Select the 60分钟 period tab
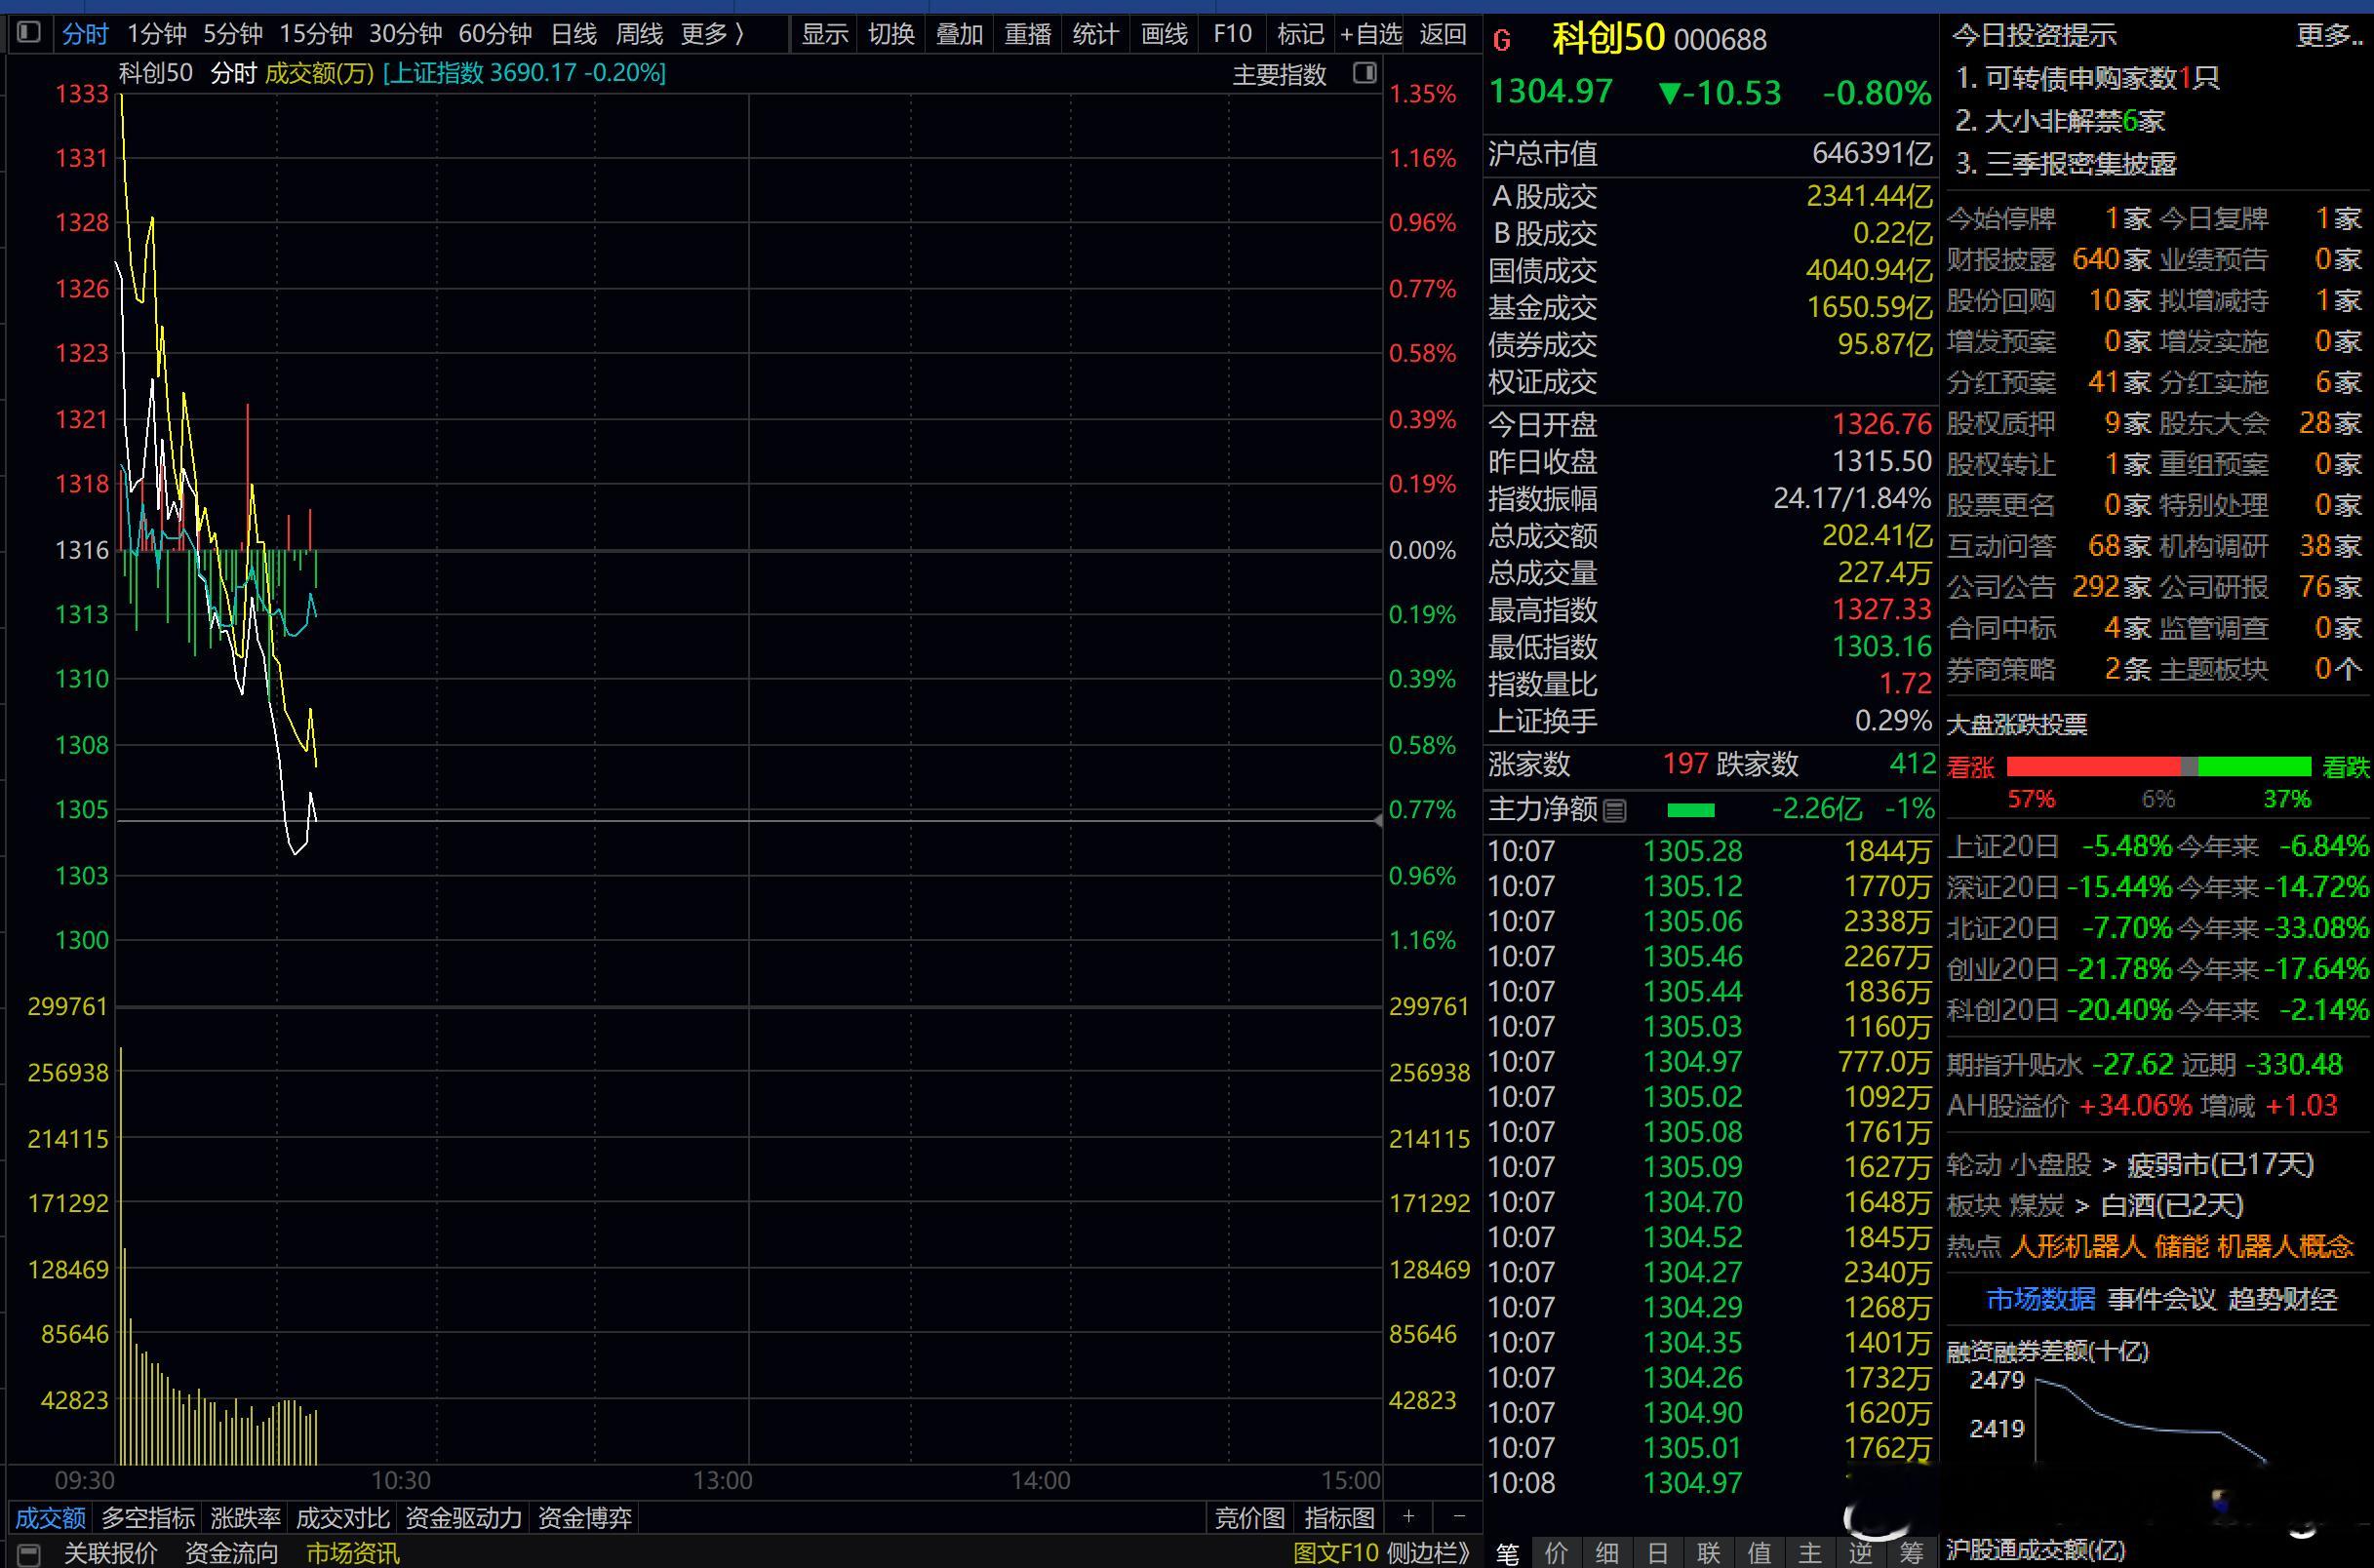Screen dimensions: 2374x1568 (x=495, y=34)
